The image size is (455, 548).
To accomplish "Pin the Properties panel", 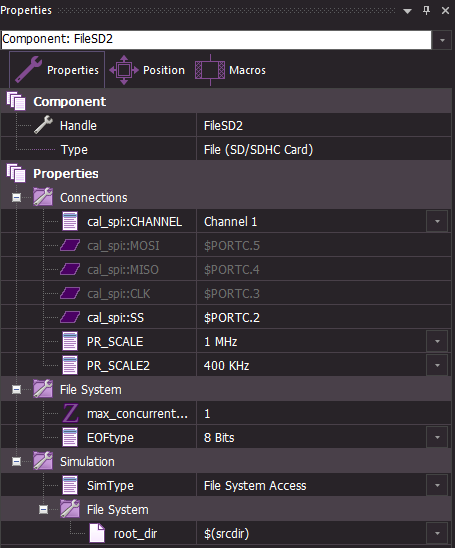I will point(426,10).
